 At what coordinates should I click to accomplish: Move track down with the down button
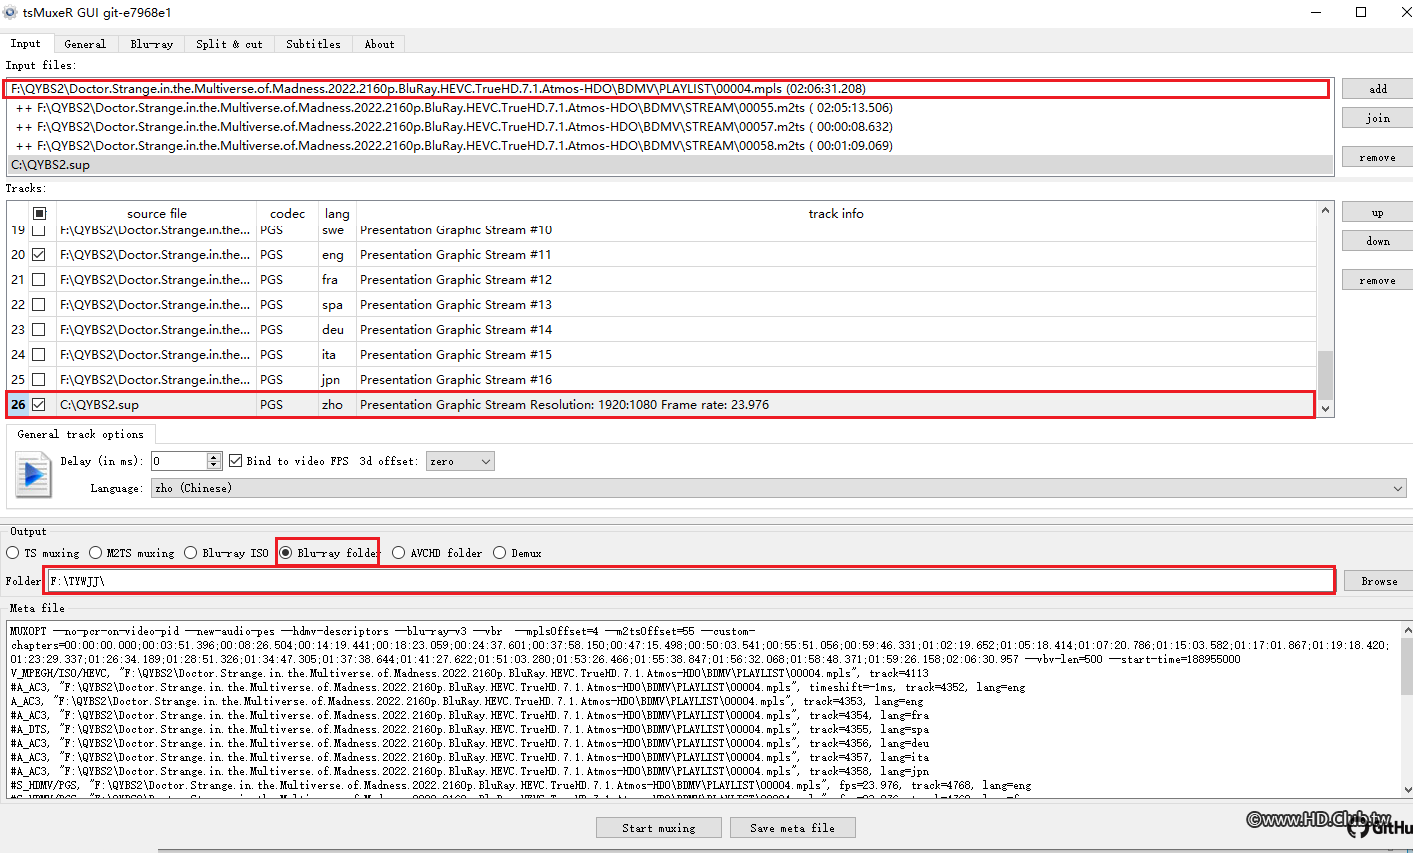tap(1377, 241)
